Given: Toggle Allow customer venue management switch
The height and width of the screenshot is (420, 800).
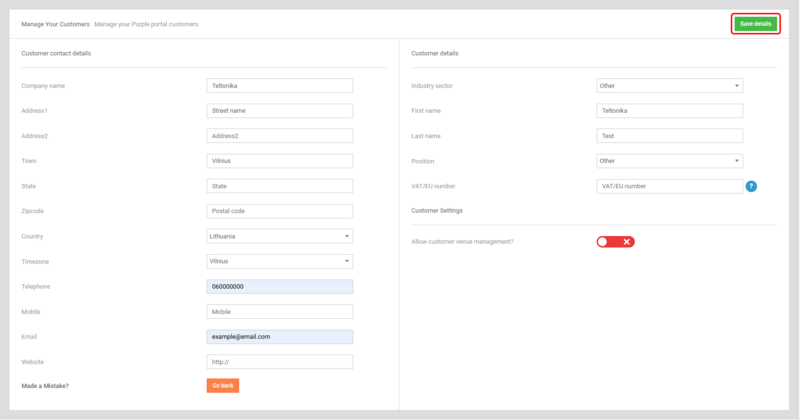Looking at the screenshot, I should pos(616,242).
